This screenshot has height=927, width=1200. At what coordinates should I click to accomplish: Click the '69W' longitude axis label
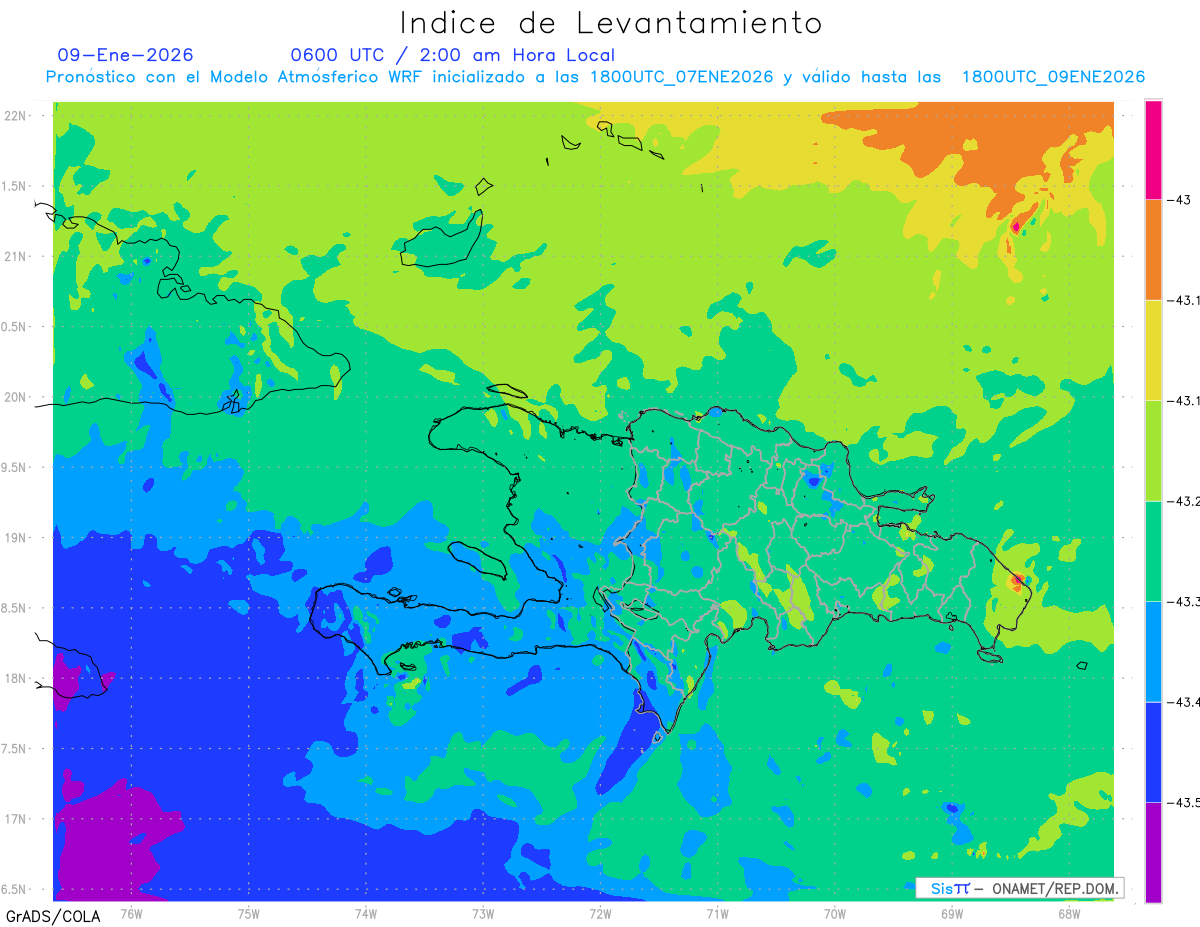pyautogui.click(x=952, y=913)
